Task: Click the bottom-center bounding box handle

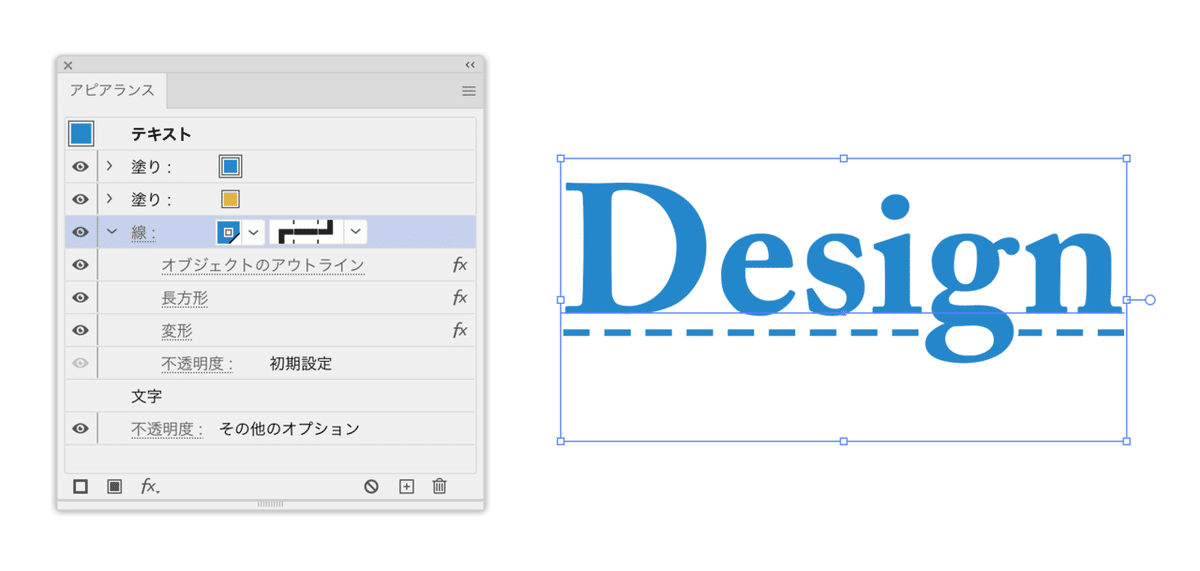Action: [x=843, y=441]
